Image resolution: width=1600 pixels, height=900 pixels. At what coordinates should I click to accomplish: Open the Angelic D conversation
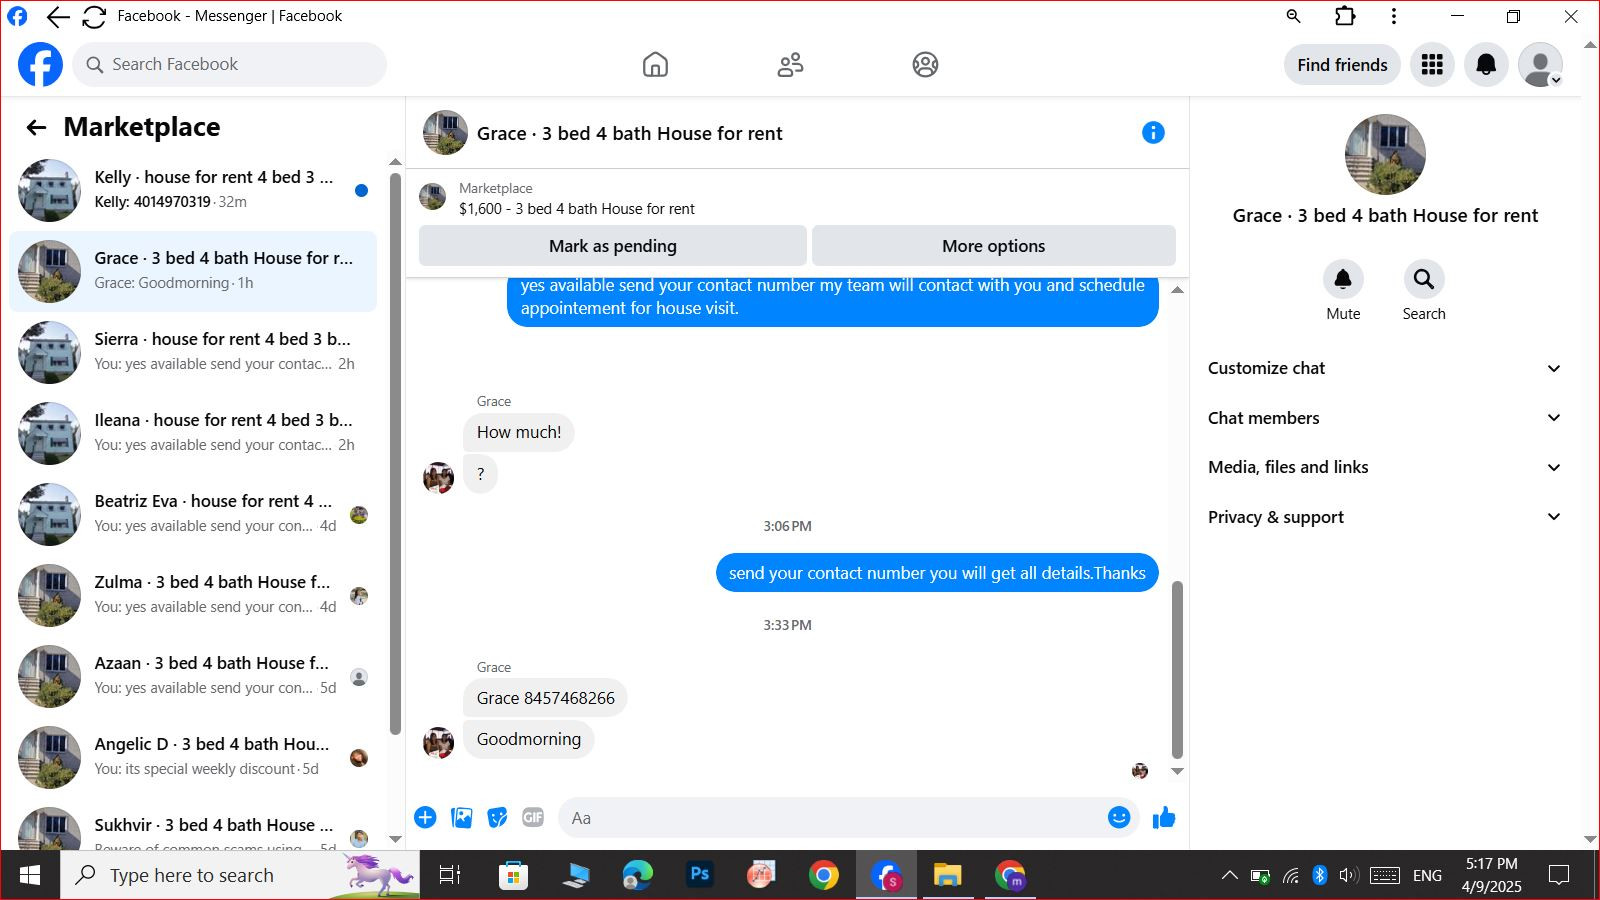pyautogui.click(x=193, y=757)
